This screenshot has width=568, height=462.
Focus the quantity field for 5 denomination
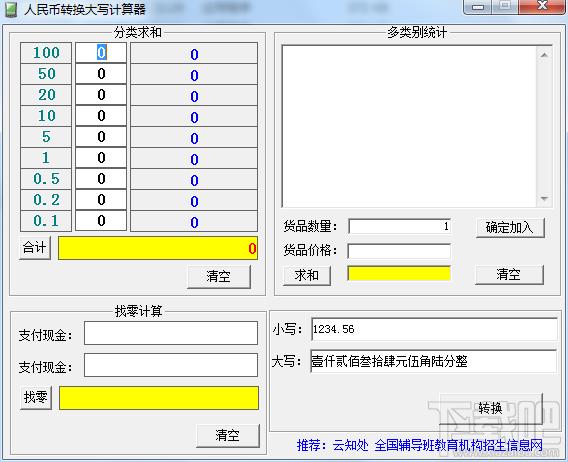(101, 137)
